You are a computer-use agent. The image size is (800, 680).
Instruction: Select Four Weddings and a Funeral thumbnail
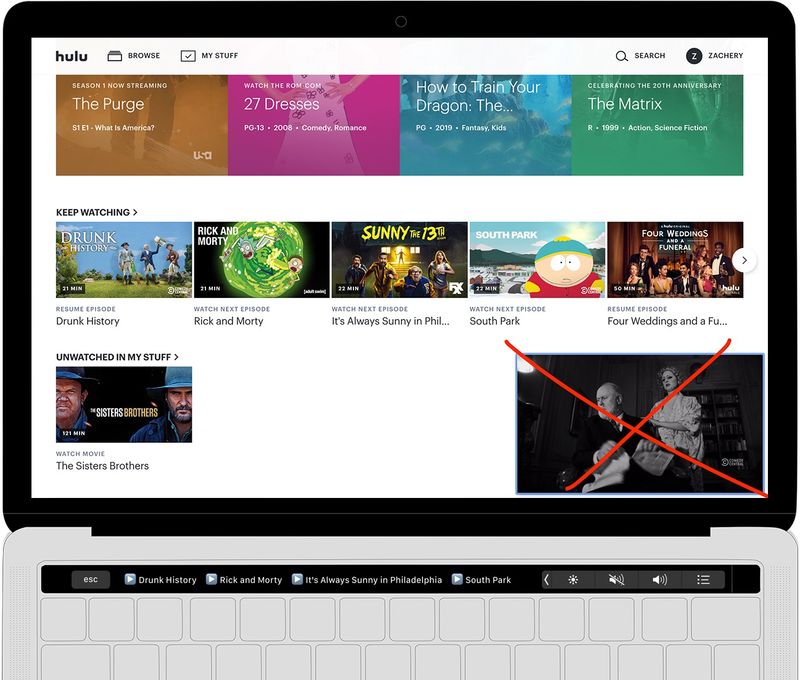(675, 260)
